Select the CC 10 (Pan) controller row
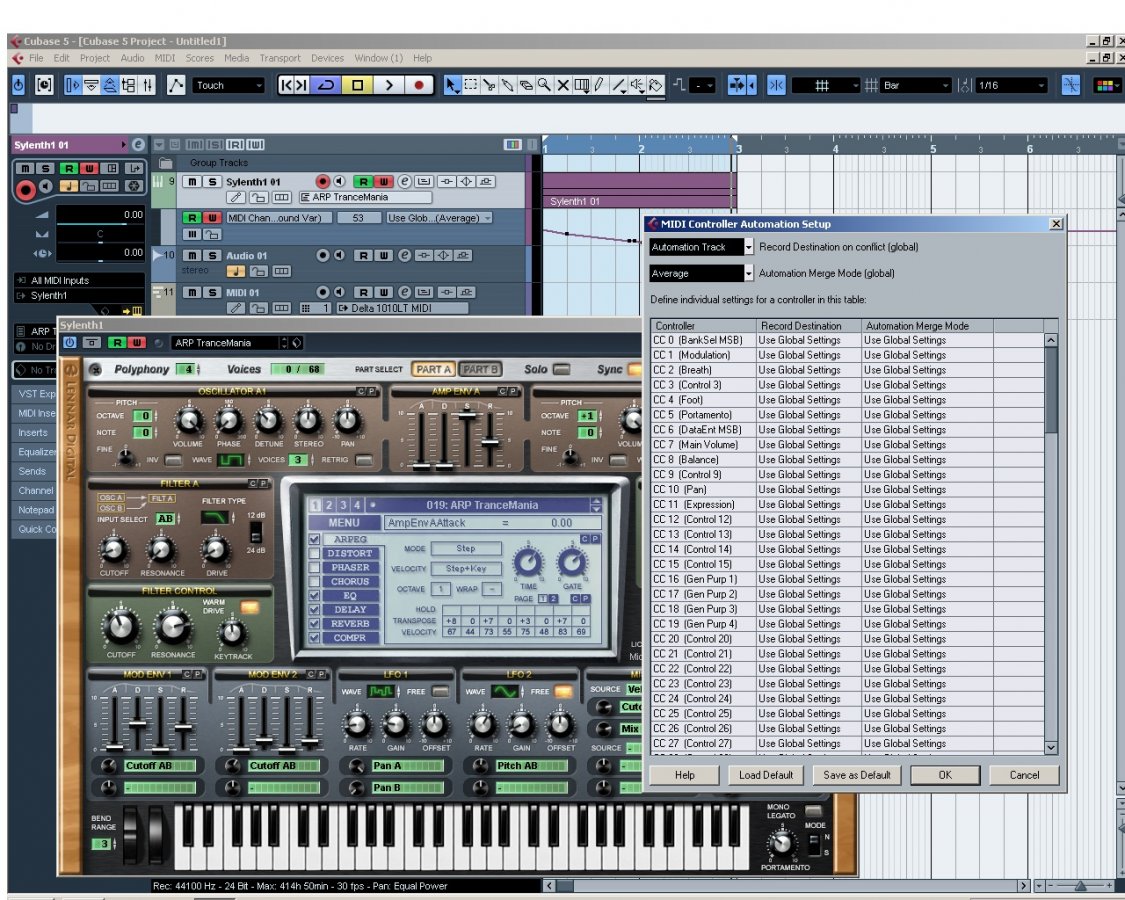Image resolution: width=1125 pixels, height=900 pixels. point(847,489)
